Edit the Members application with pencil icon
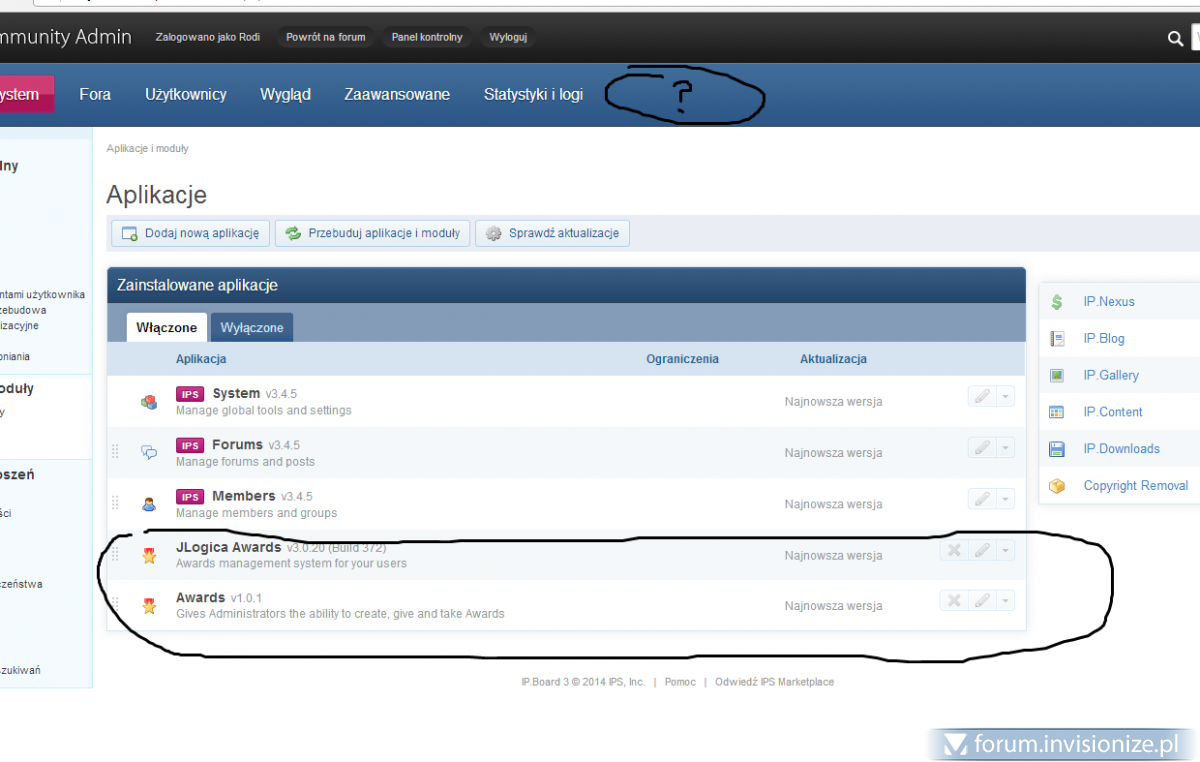 coord(982,498)
